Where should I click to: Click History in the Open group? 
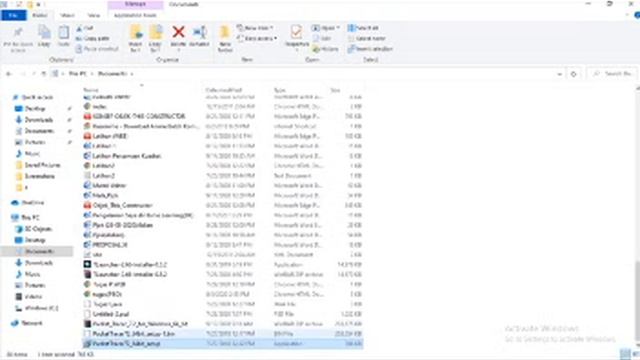point(326,49)
